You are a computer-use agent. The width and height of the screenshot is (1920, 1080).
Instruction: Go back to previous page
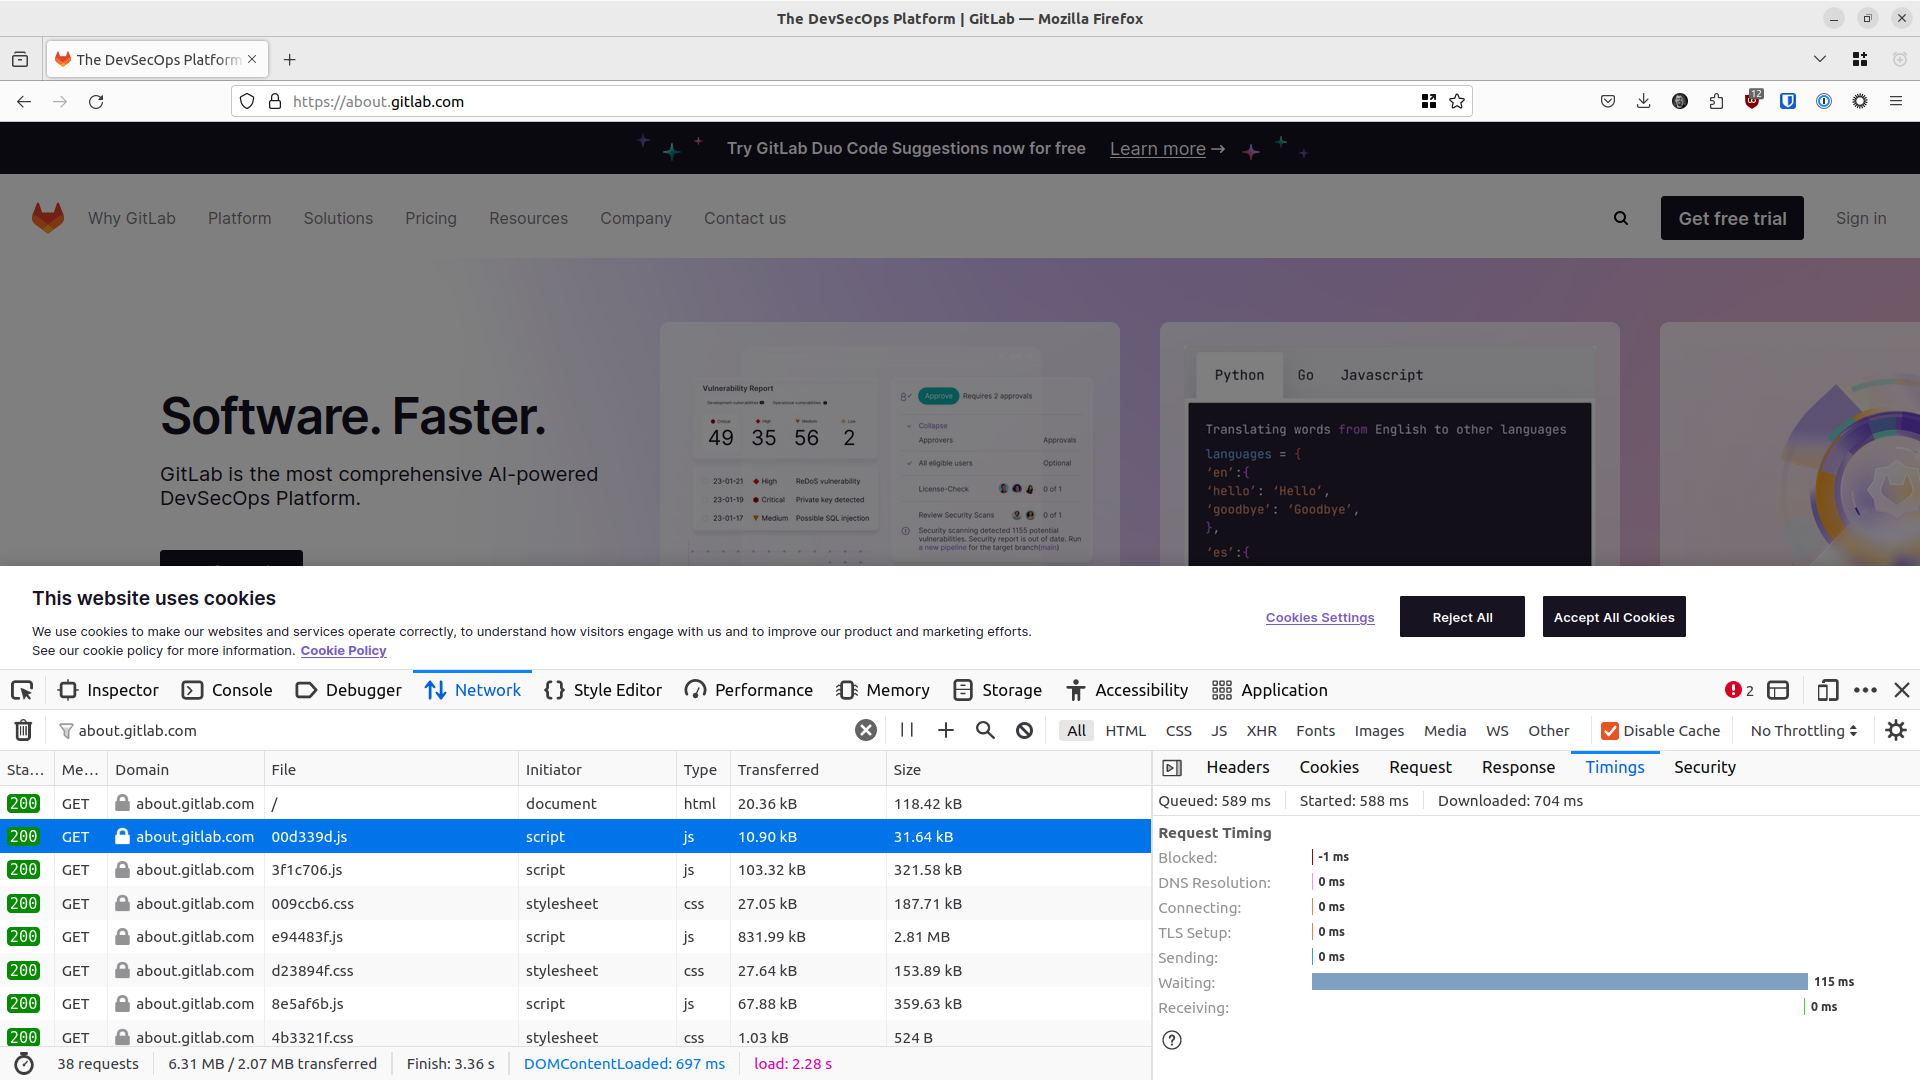[24, 101]
